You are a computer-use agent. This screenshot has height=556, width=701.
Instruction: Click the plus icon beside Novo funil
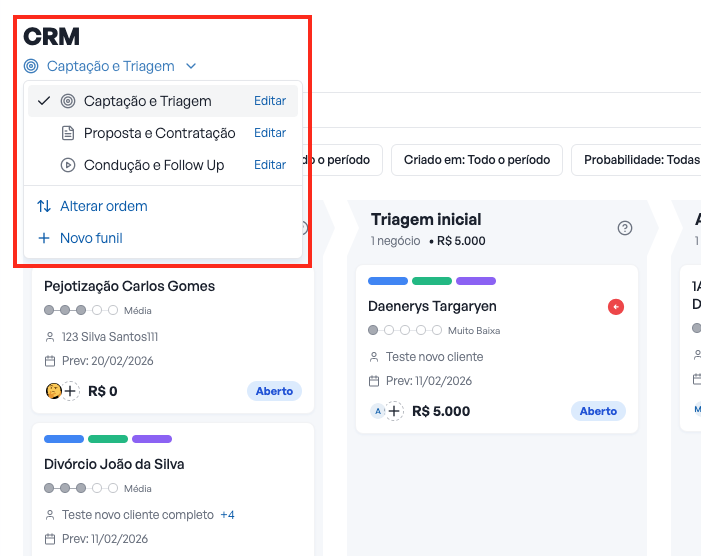click(44, 238)
